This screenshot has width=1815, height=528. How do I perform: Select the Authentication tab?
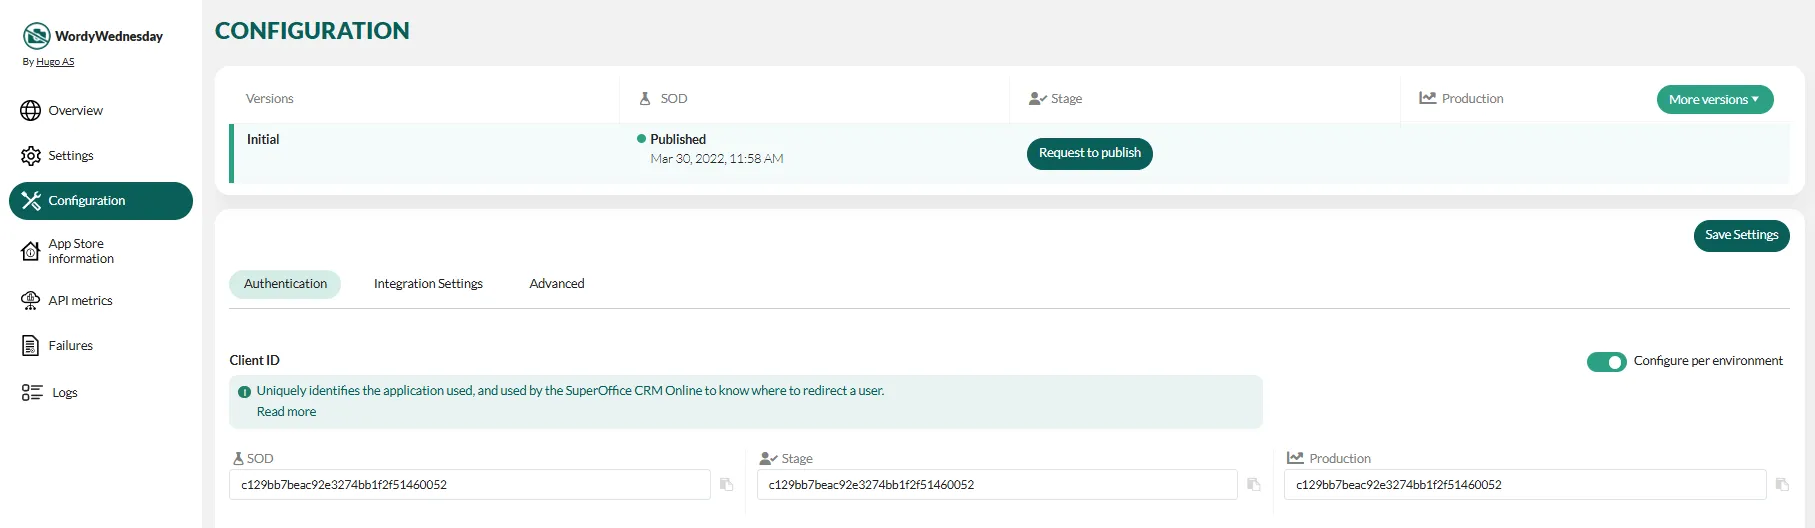285,284
